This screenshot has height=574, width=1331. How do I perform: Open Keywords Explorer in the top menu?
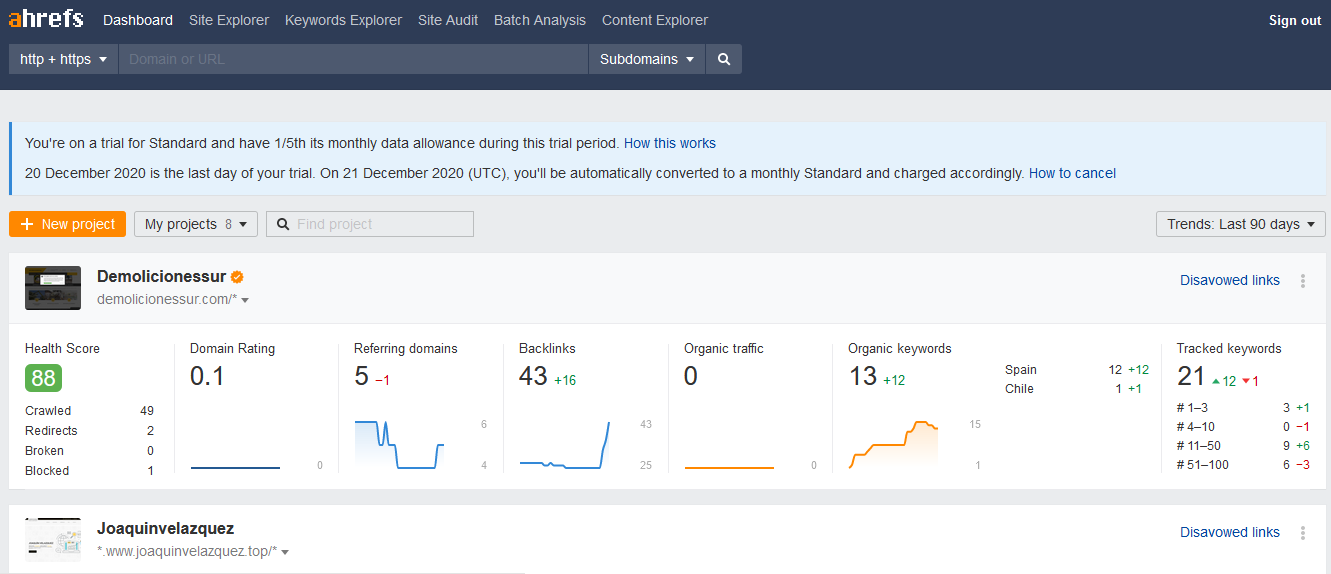coord(343,20)
